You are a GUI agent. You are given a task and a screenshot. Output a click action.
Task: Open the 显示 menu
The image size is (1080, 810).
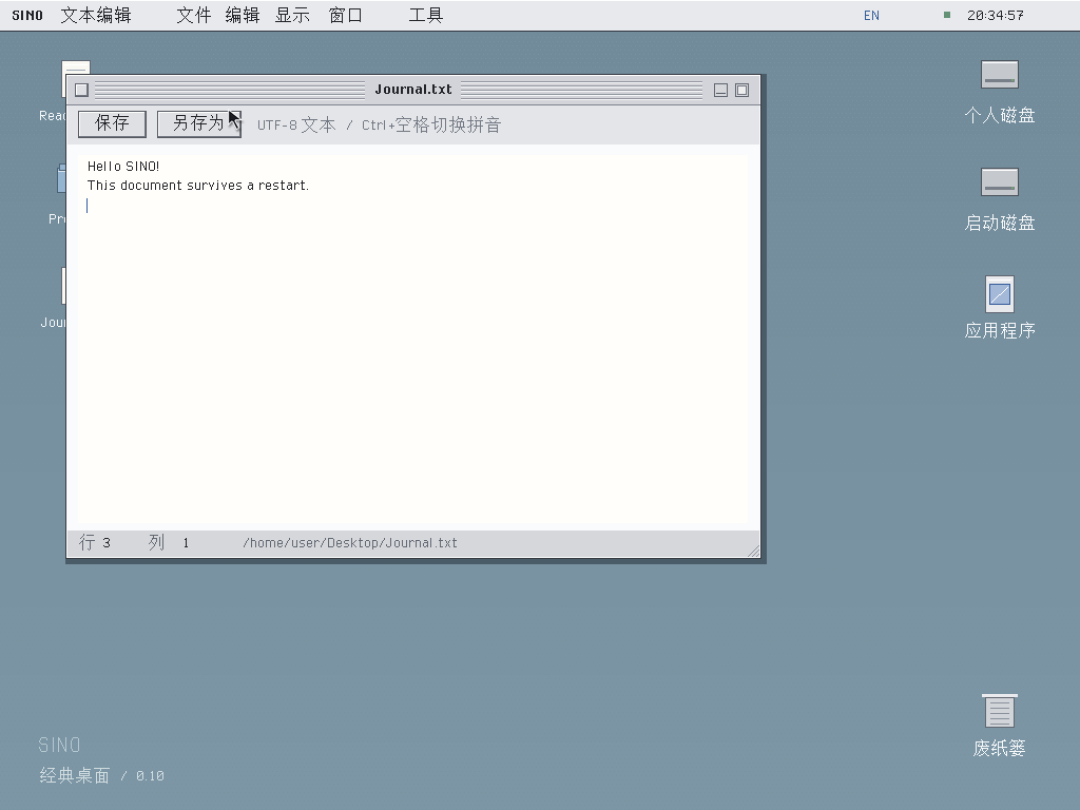(292, 15)
